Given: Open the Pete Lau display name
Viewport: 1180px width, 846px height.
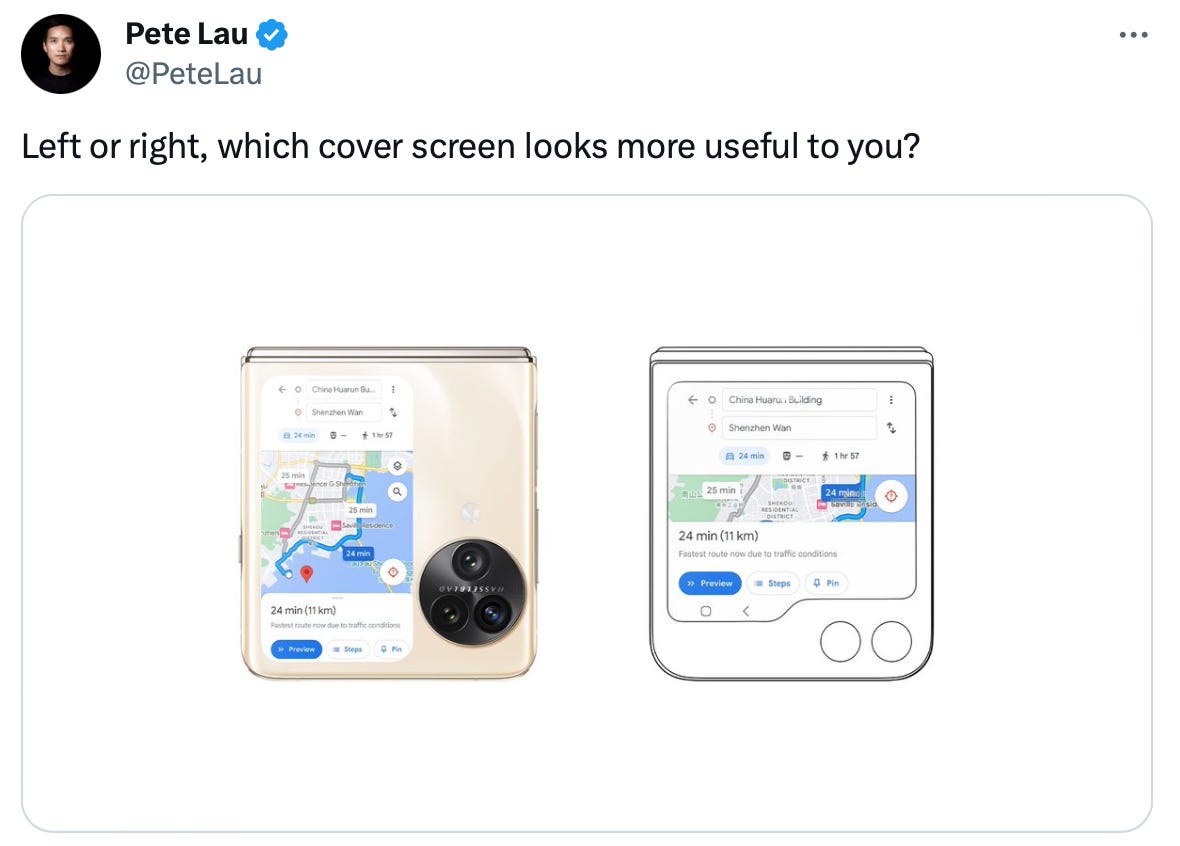Looking at the screenshot, I should pyautogui.click(x=187, y=34).
